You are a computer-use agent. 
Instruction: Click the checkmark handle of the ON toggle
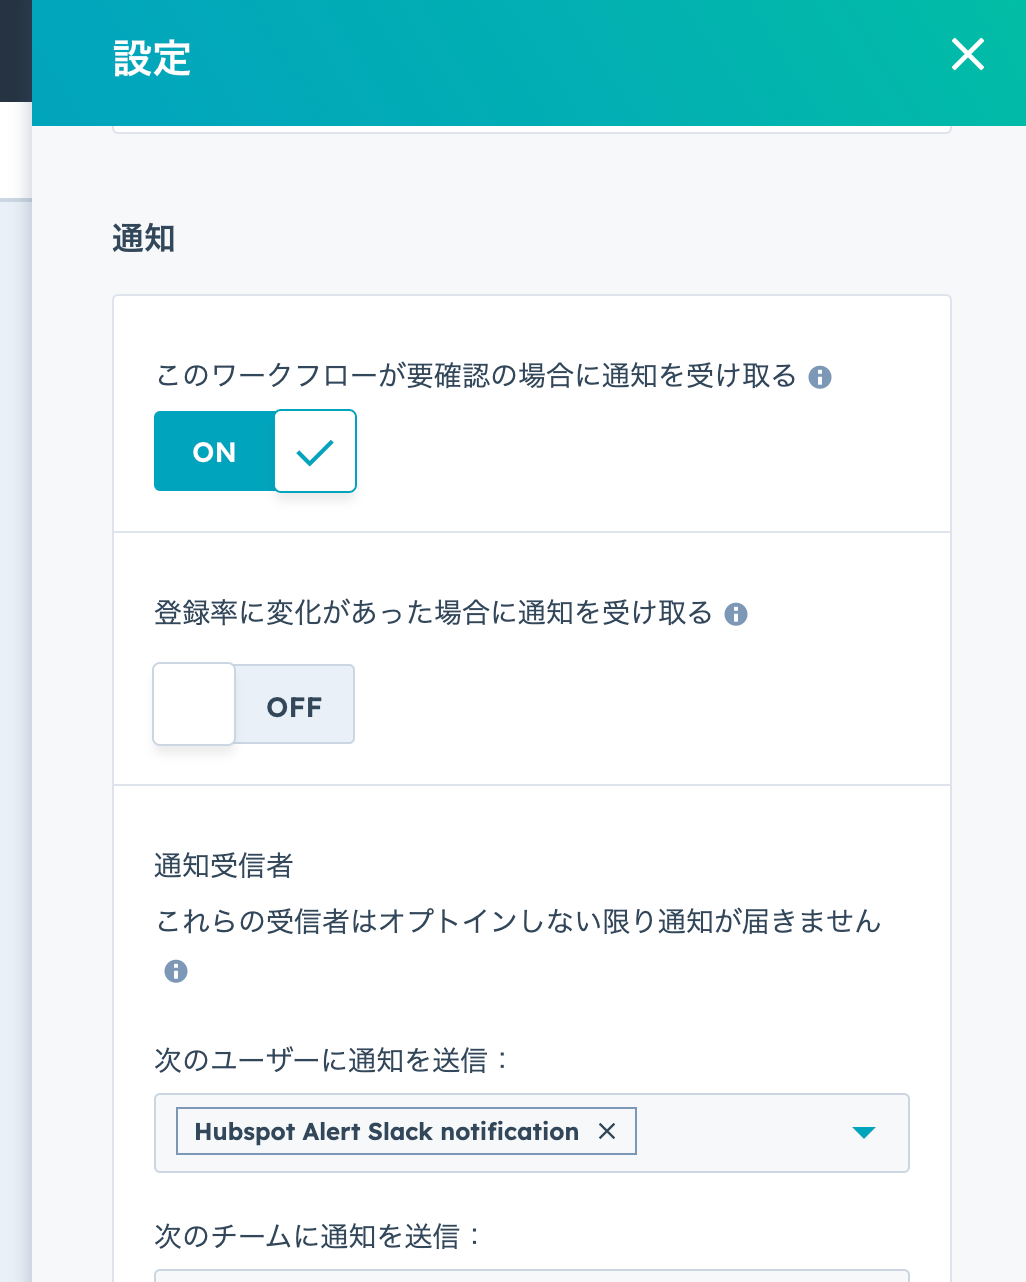(315, 451)
